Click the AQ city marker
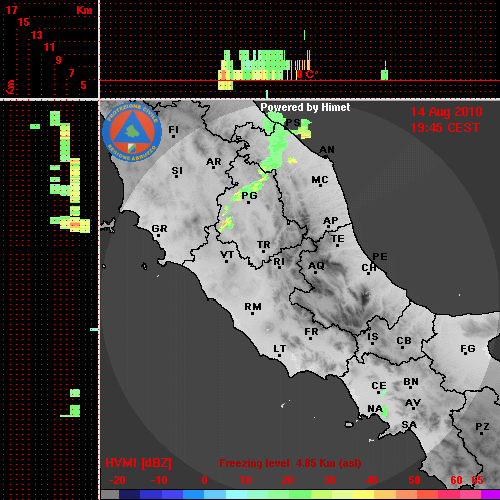This screenshot has height=500, width=500. [x=316, y=267]
